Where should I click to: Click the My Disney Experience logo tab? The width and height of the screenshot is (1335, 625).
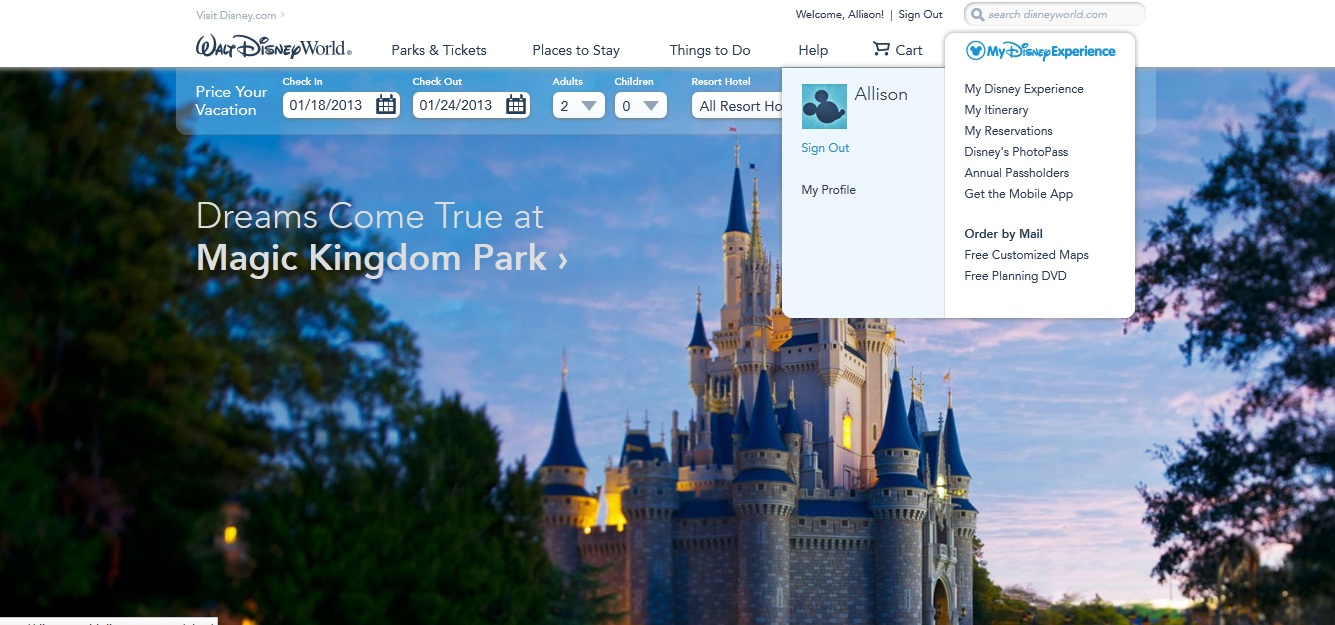coord(1040,51)
